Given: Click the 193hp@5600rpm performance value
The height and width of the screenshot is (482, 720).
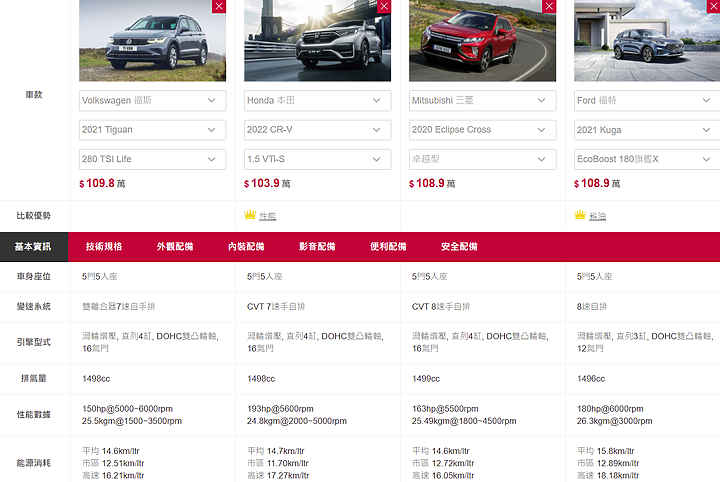Looking at the screenshot, I should tap(280, 409).
